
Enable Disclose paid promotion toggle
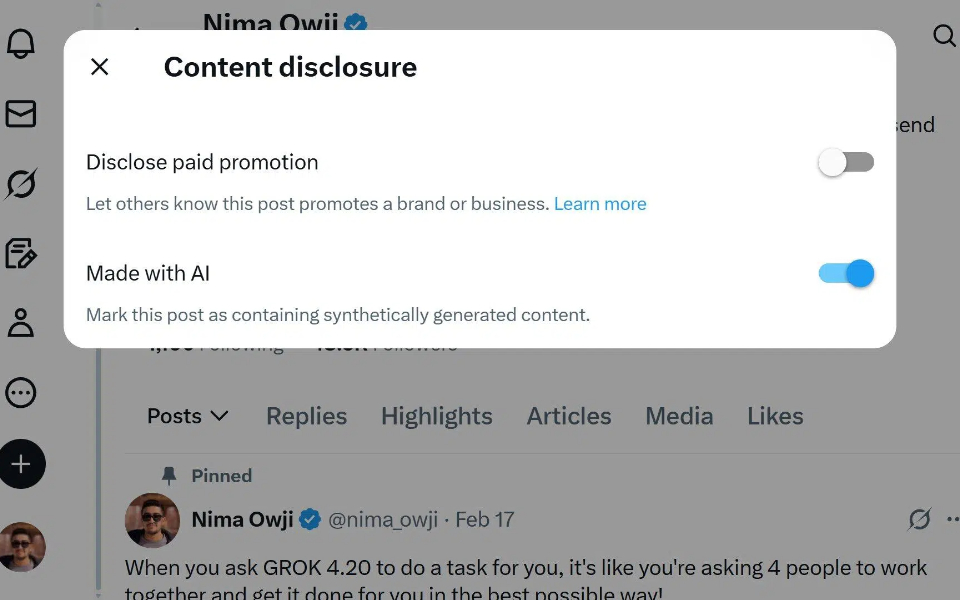[x=846, y=162]
